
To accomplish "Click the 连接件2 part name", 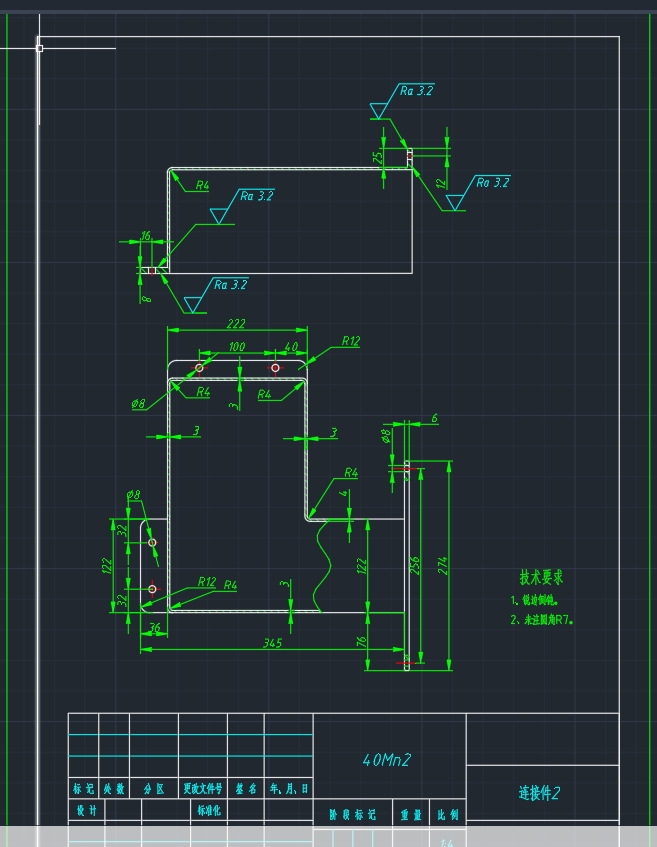I will pyautogui.click(x=539, y=792).
